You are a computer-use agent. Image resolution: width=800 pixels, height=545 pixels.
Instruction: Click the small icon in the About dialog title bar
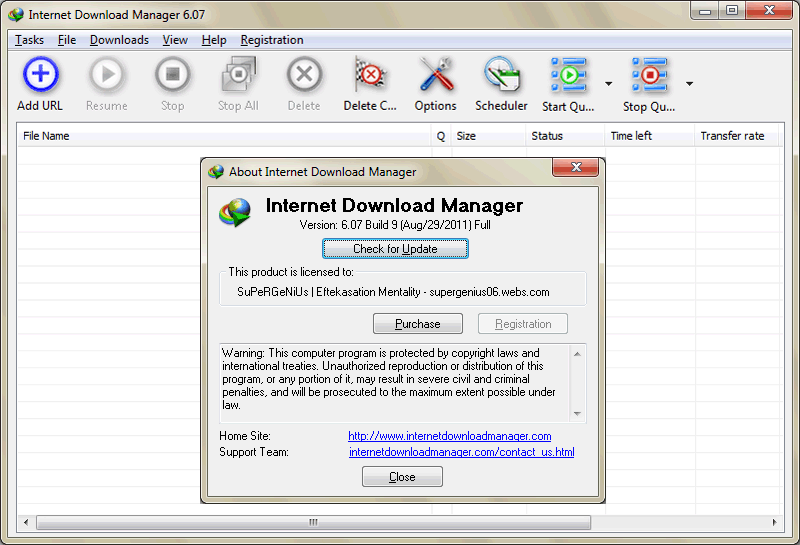216,171
